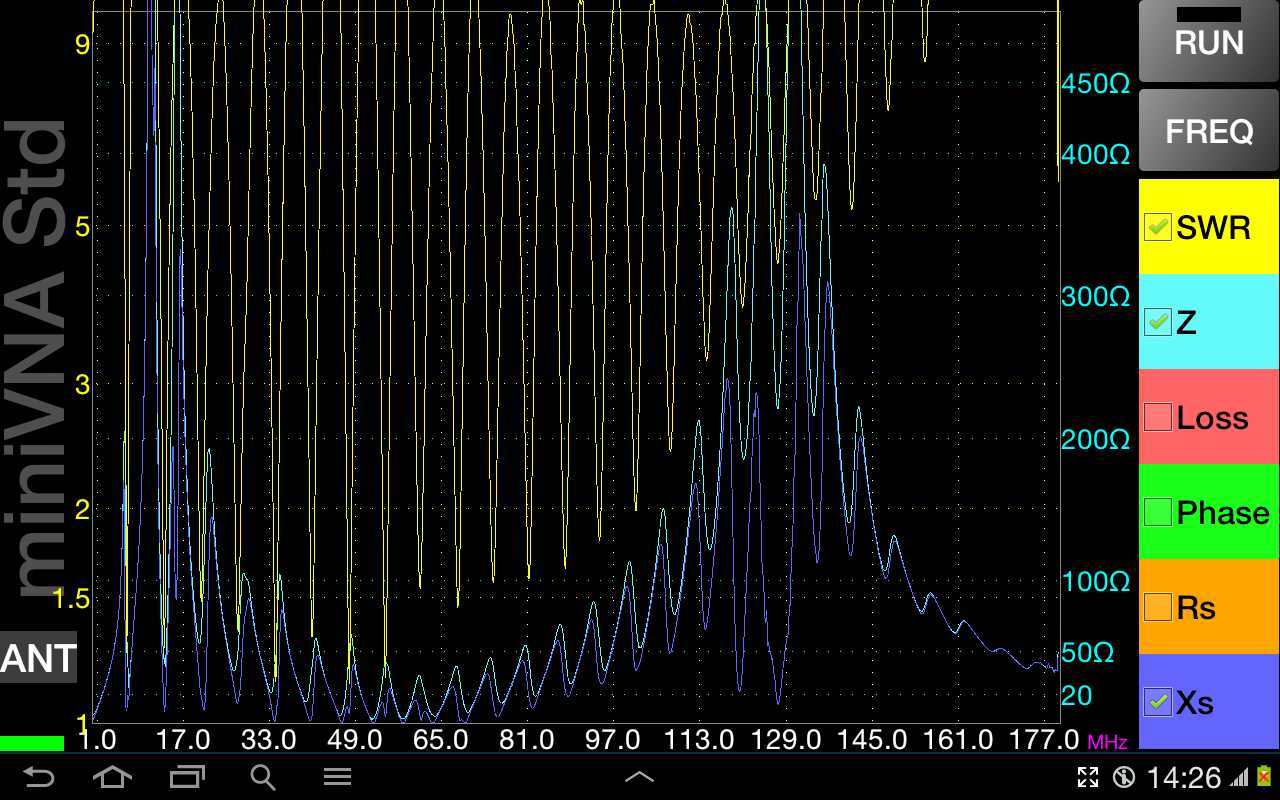1280x800 pixels.
Task: Tap the 300Ω impedance scale label
Action: (1096, 297)
